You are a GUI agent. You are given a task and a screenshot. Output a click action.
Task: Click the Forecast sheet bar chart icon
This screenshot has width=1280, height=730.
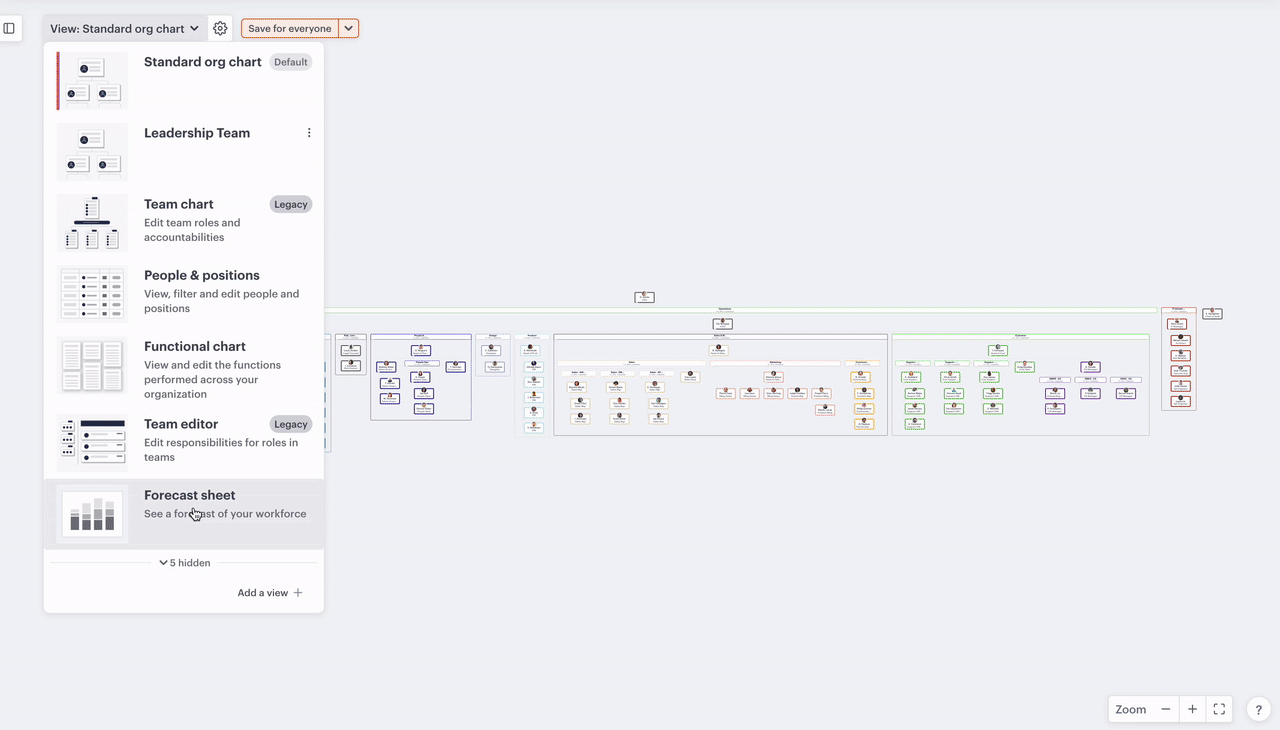pyautogui.click(x=92, y=514)
